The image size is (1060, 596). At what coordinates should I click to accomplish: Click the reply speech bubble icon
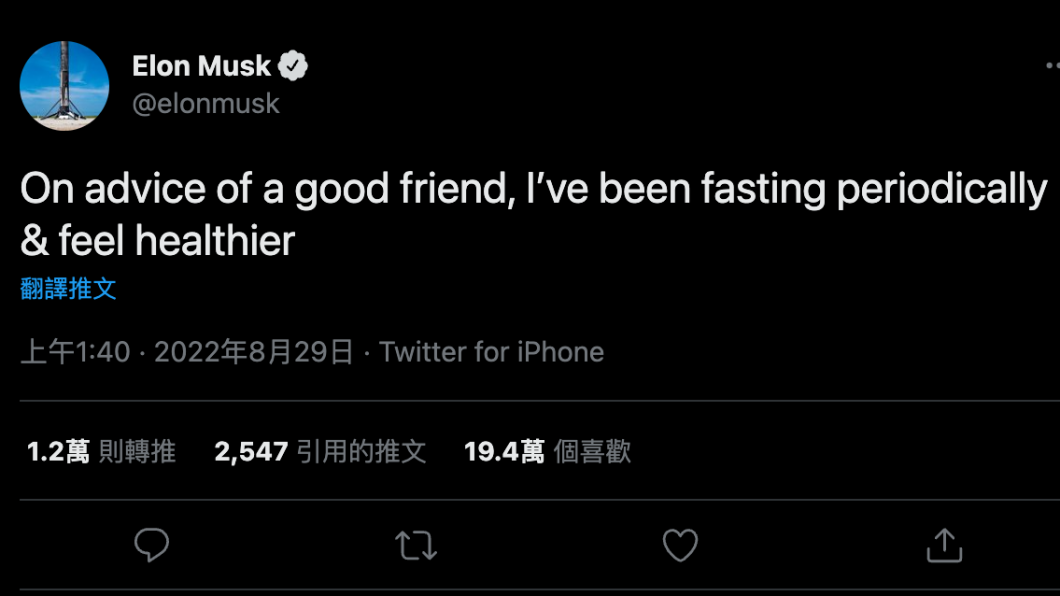click(x=151, y=545)
